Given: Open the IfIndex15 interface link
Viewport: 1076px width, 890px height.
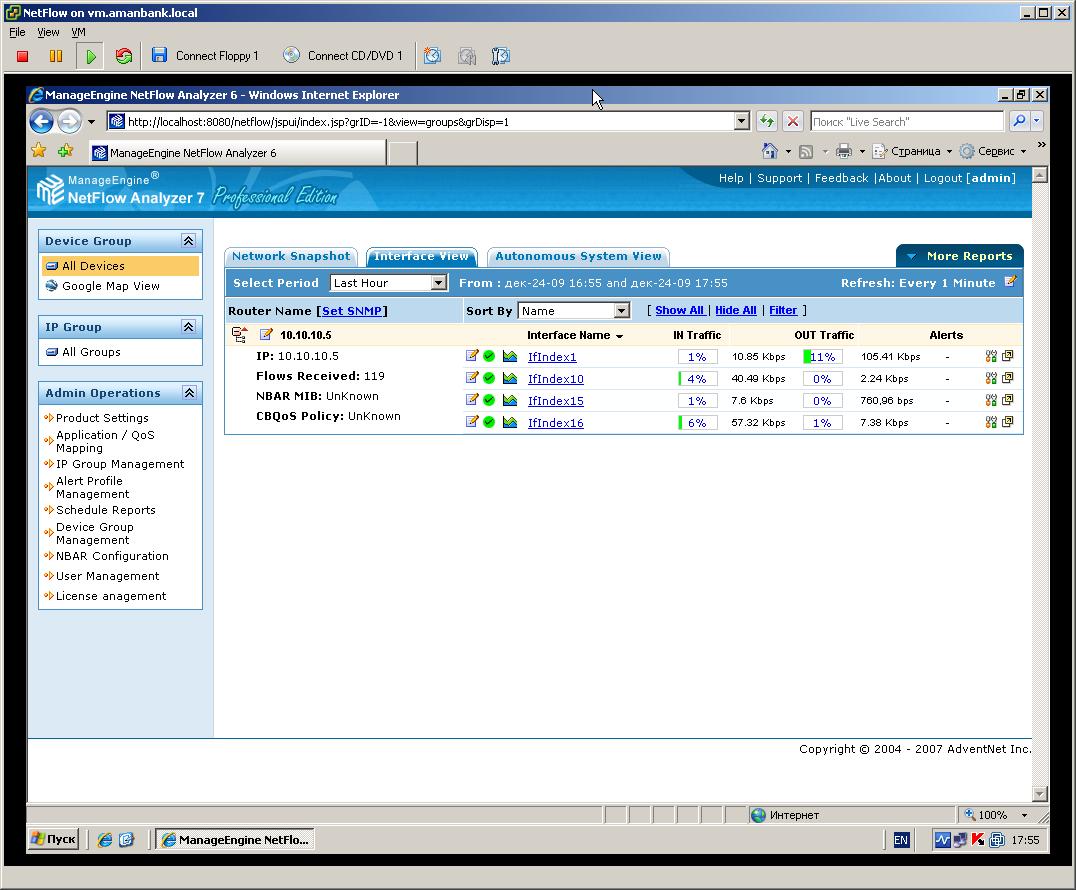Looking at the screenshot, I should pyautogui.click(x=555, y=401).
